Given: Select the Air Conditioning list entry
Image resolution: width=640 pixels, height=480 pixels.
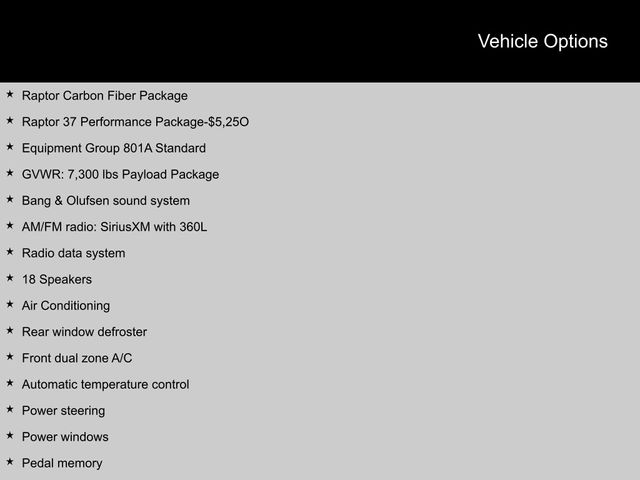Looking at the screenshot, I should [x=66, y=305].
